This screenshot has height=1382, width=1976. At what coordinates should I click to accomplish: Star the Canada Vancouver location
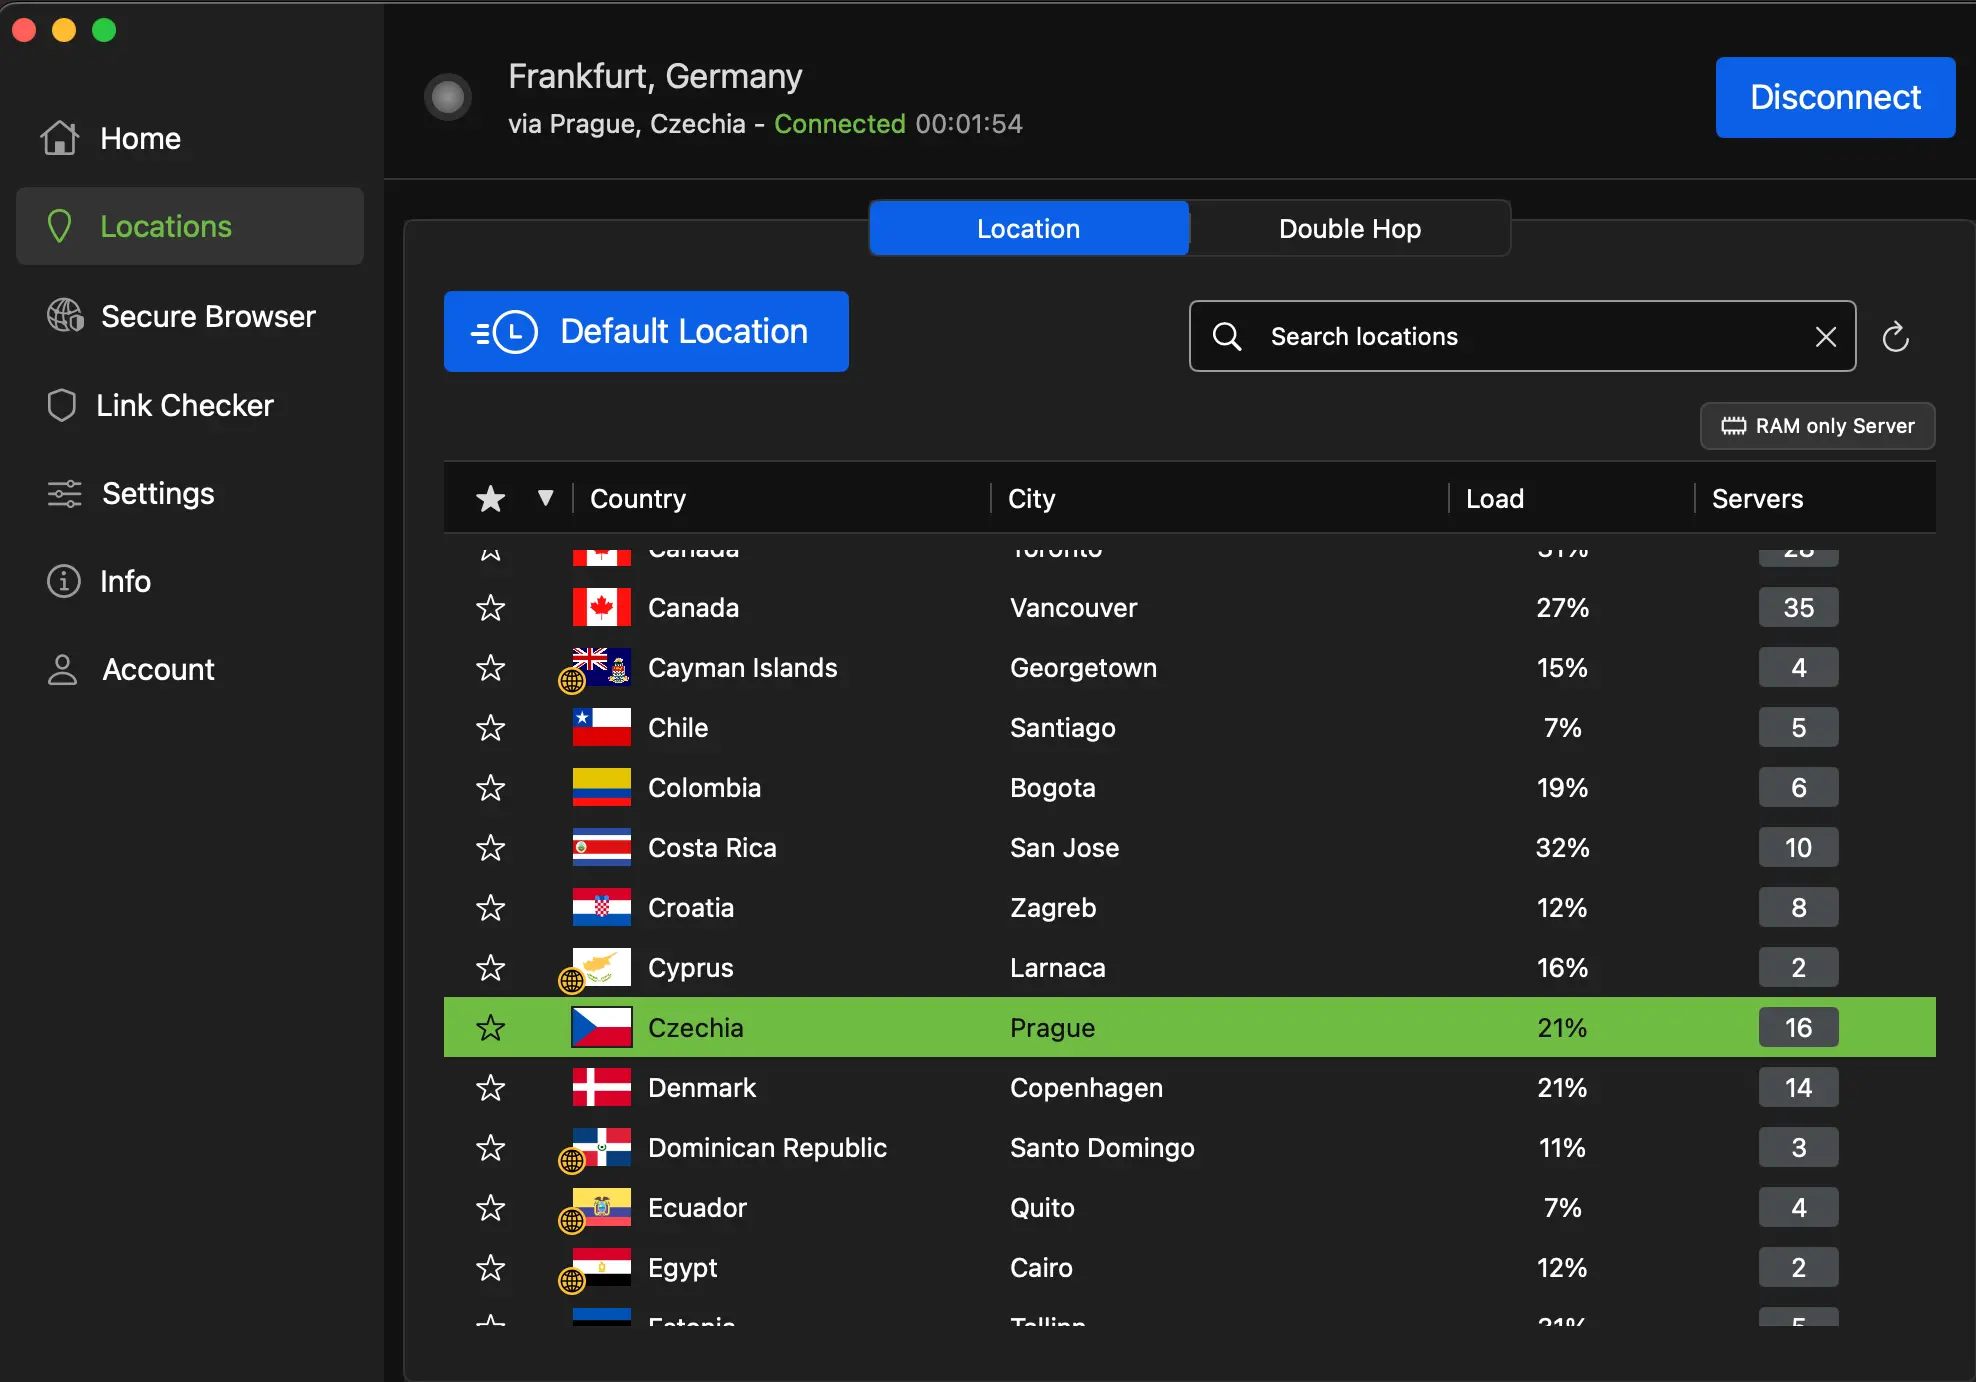click(x=490, y=607)
